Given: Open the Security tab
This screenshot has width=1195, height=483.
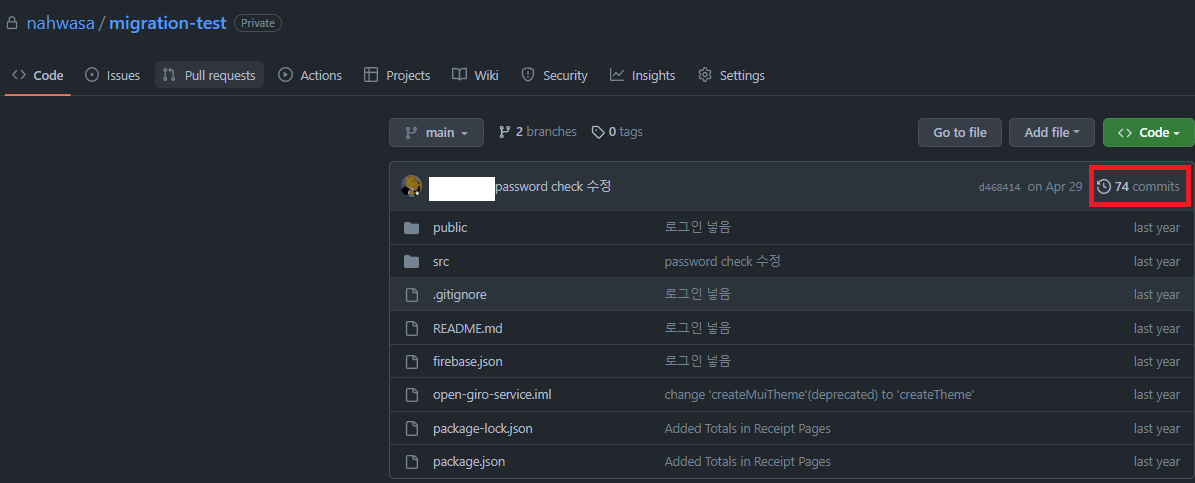Looking at the screenshot, I should pos(554,75).
